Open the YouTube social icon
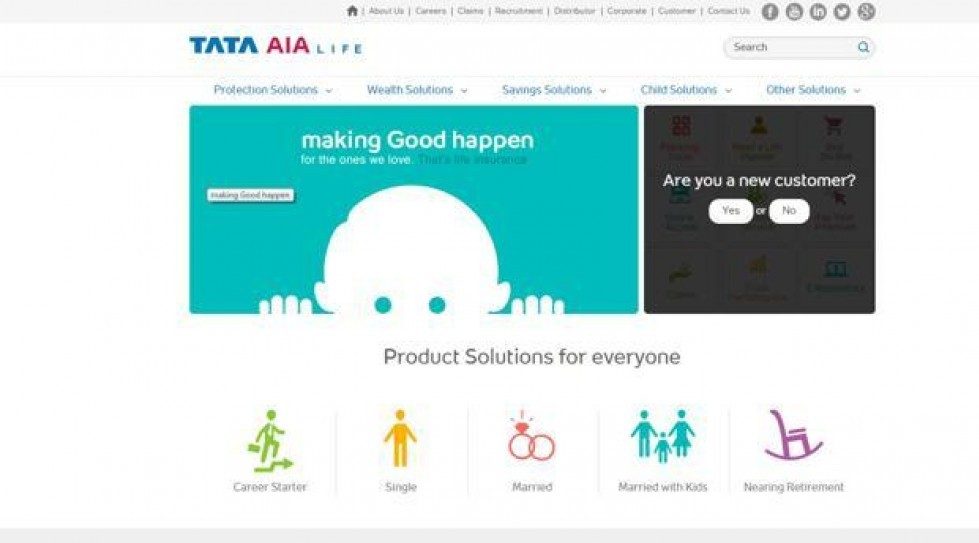This screenshot has height=543, width=979. 794,11
